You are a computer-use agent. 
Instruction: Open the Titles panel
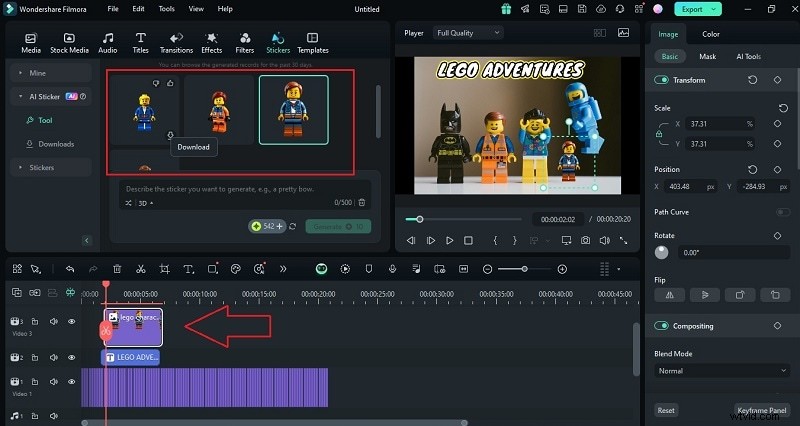click(140, 43)
